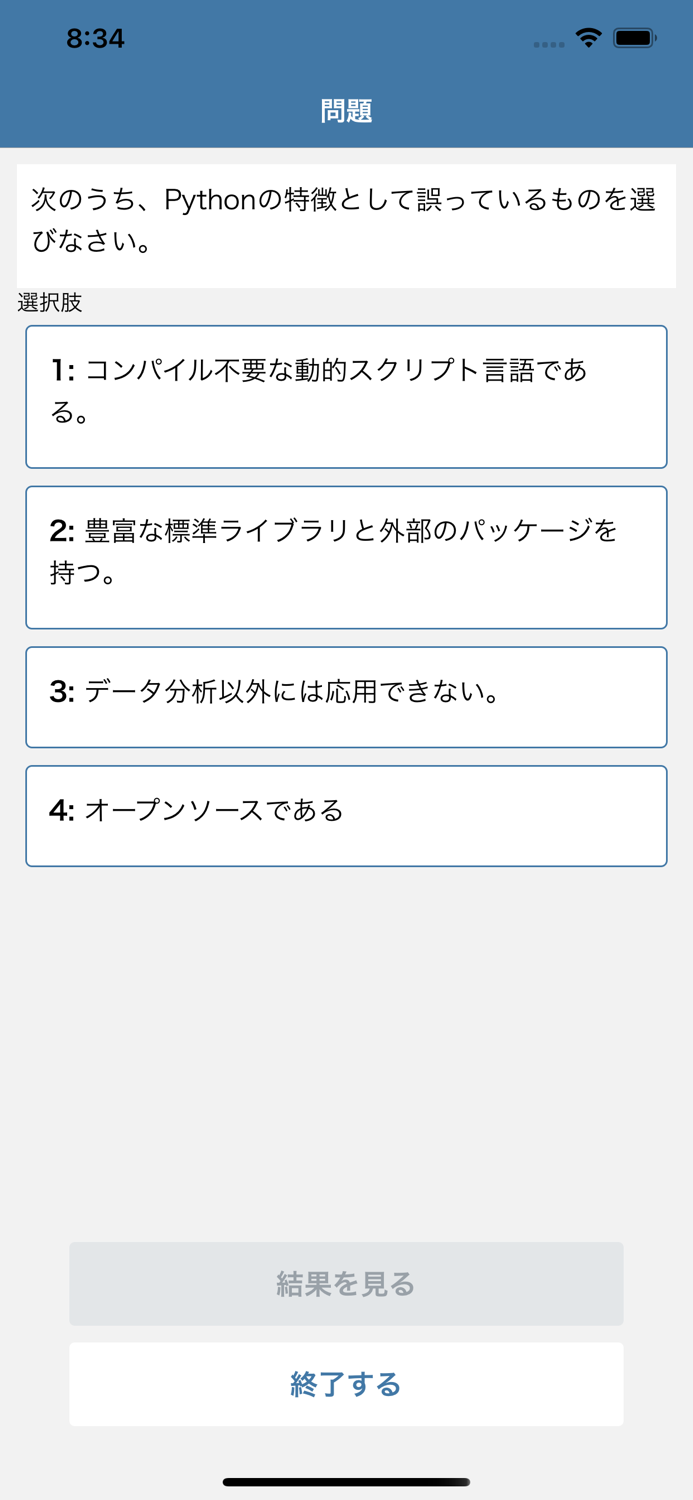Image resolution: width=693 pixels, height=1500 pixels.
Task: Select answer 1 about dynamic scripting language
Action: pos(346,396)
